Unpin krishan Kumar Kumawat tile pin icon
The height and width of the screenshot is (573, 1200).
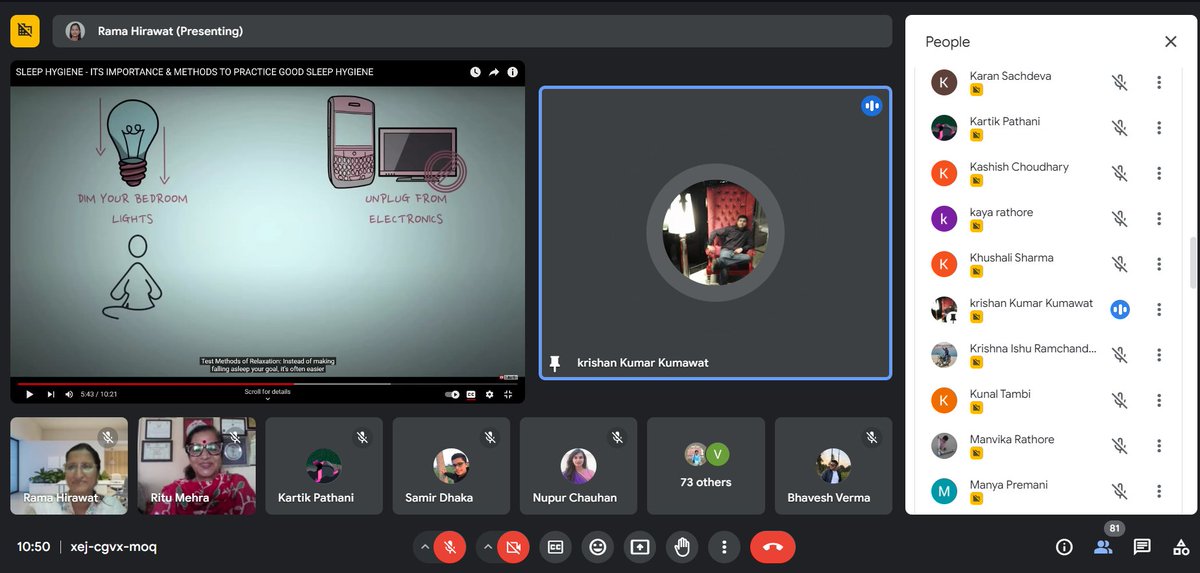click(x=554, y=363)
